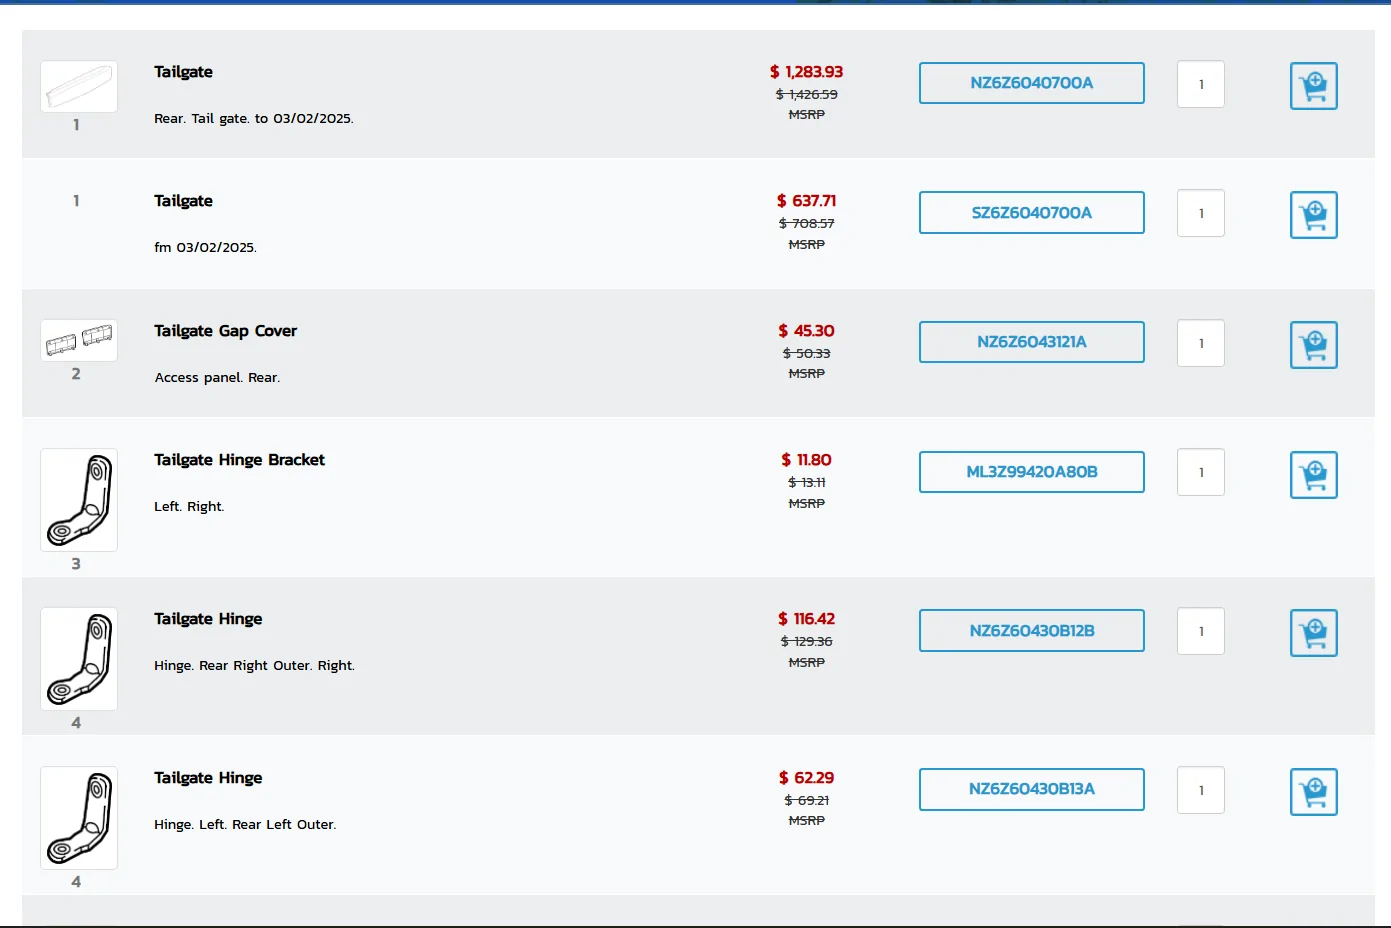Open the Tailgate Hinge Bracket title link
Viewport: 1391px width, 928px height.
(239, 460)
